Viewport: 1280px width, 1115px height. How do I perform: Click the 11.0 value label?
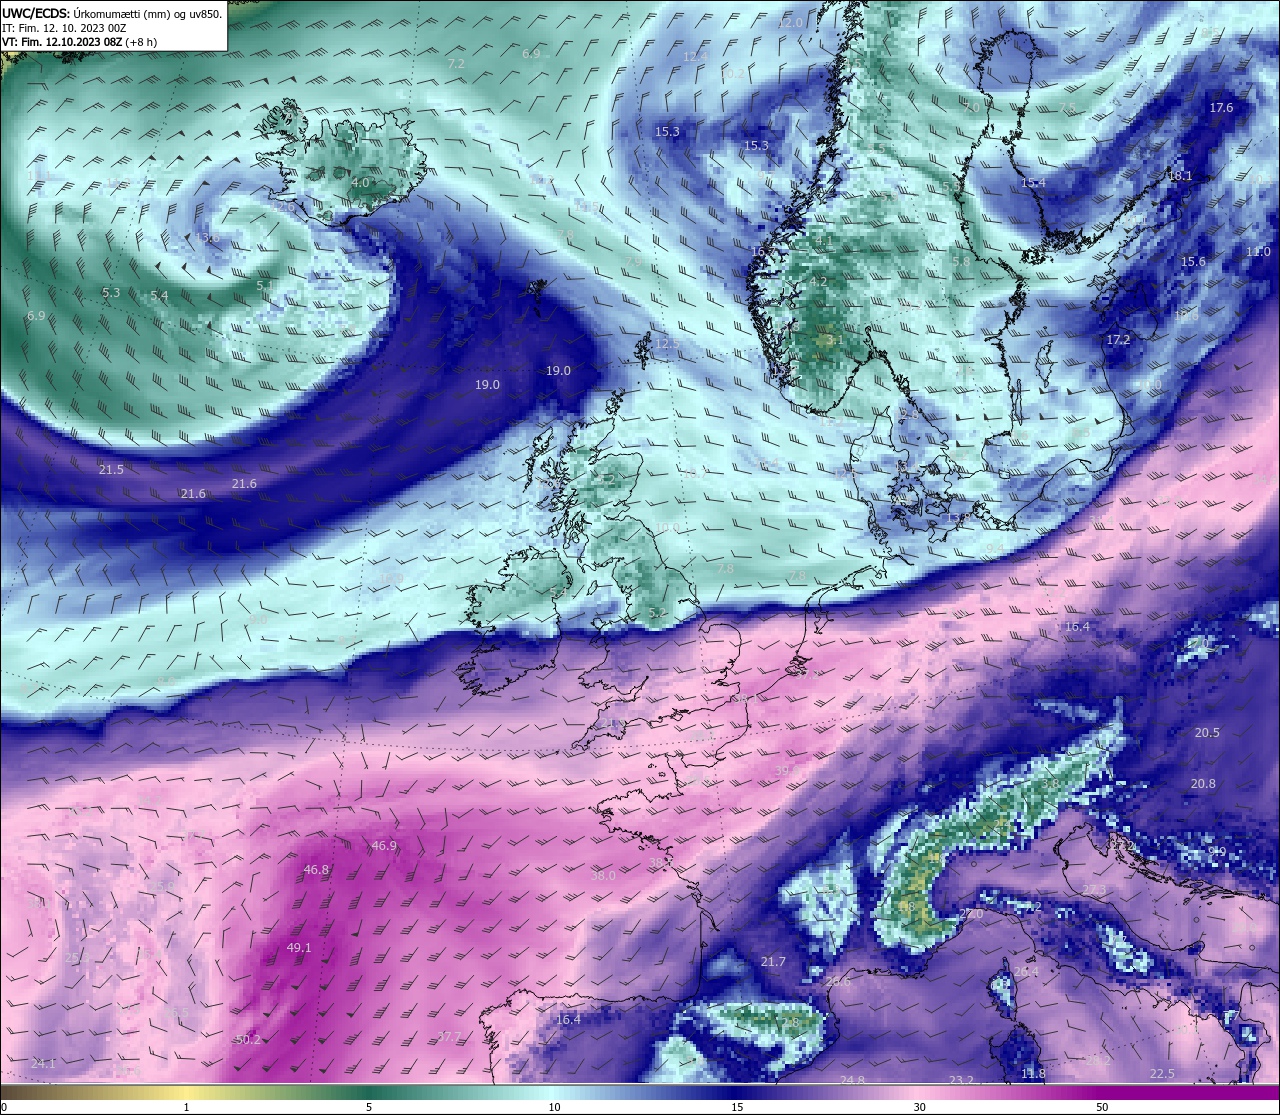1258,251
